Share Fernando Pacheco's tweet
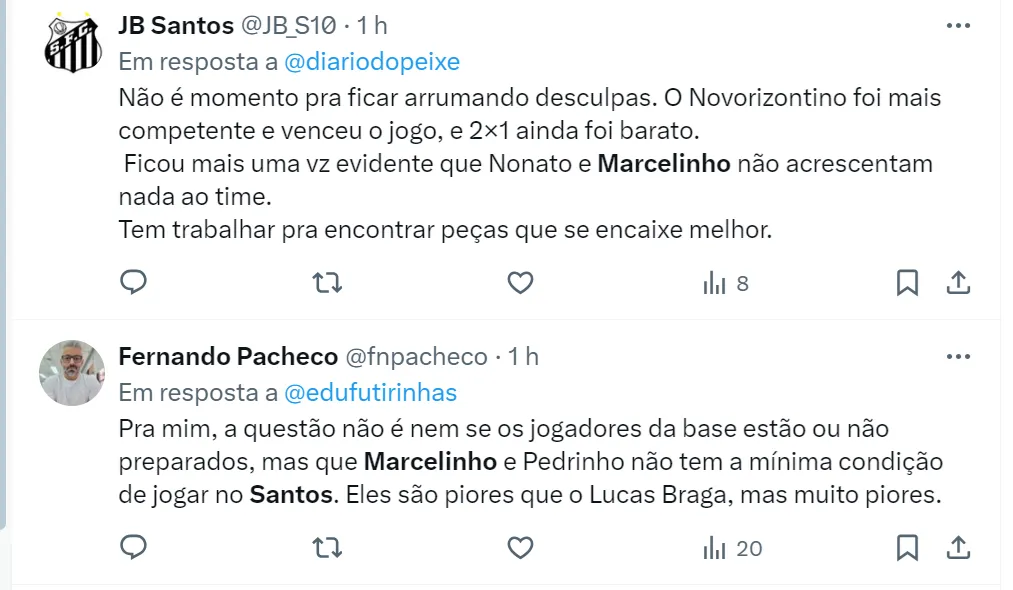The image size is (1013, 590). [x=958, y=547]
